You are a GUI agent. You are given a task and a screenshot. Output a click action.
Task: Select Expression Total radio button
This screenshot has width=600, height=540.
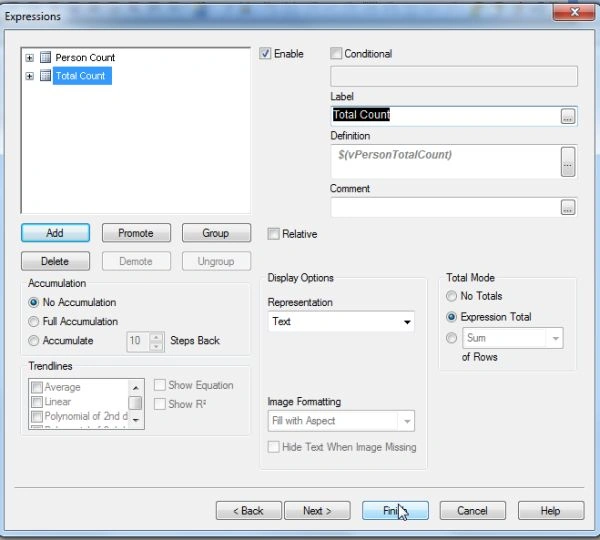pos(452,317)
